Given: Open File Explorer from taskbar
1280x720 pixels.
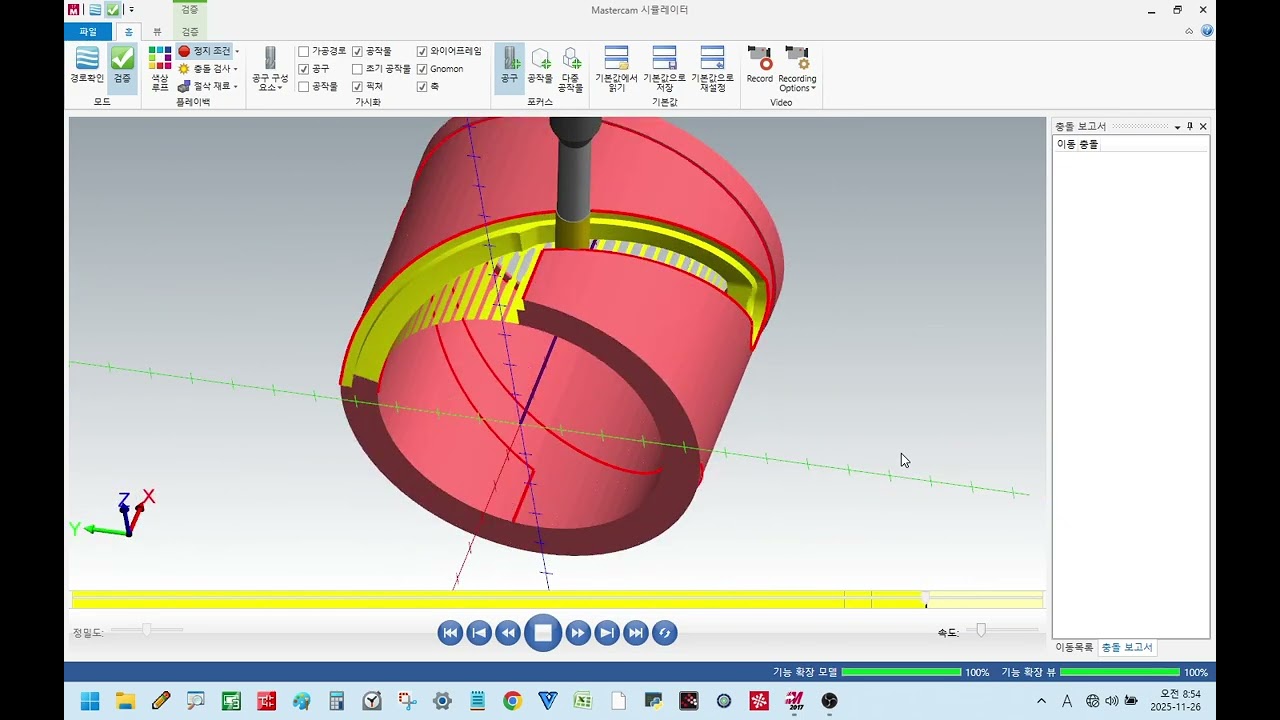Looking at the screenshot, I should click(125, 701).
